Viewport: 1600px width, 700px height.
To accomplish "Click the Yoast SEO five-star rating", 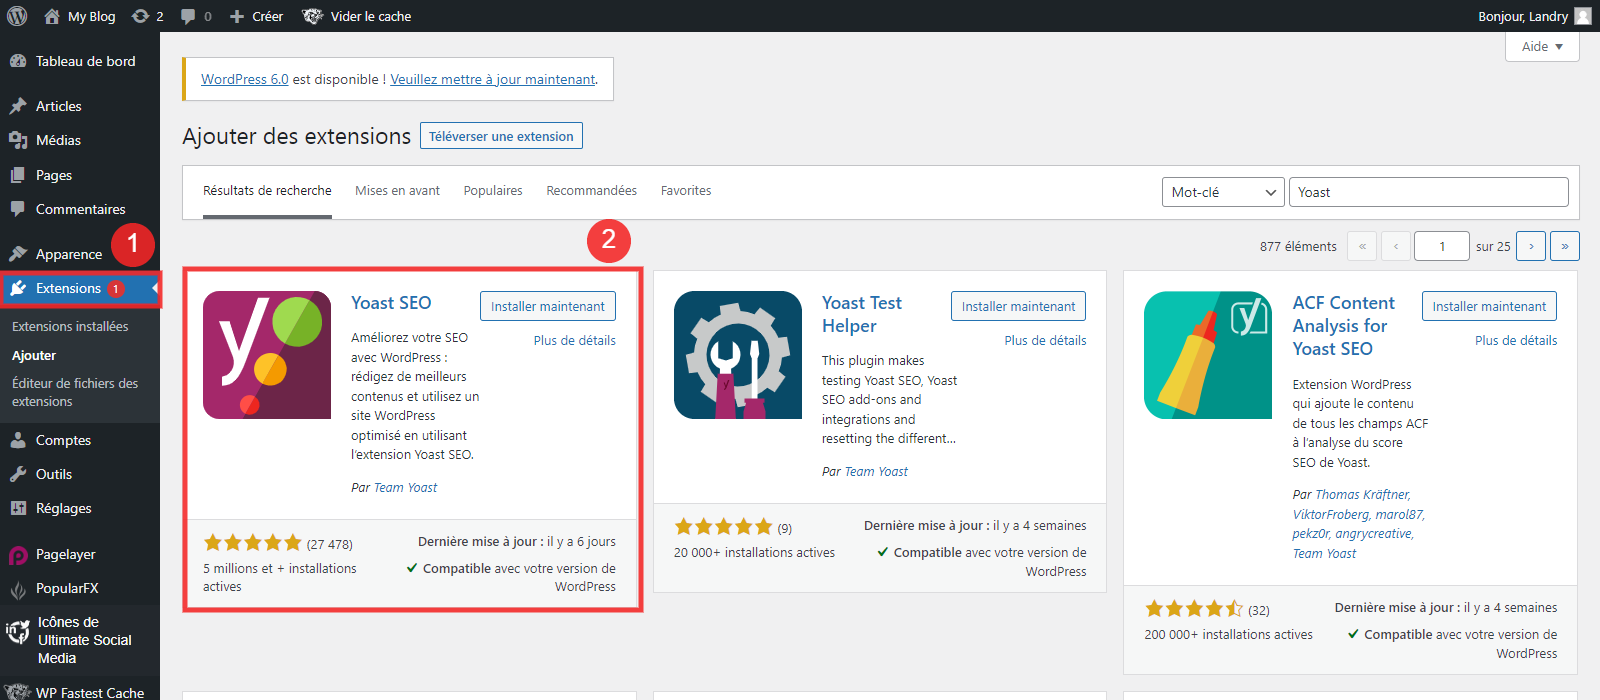I will 253,543.
